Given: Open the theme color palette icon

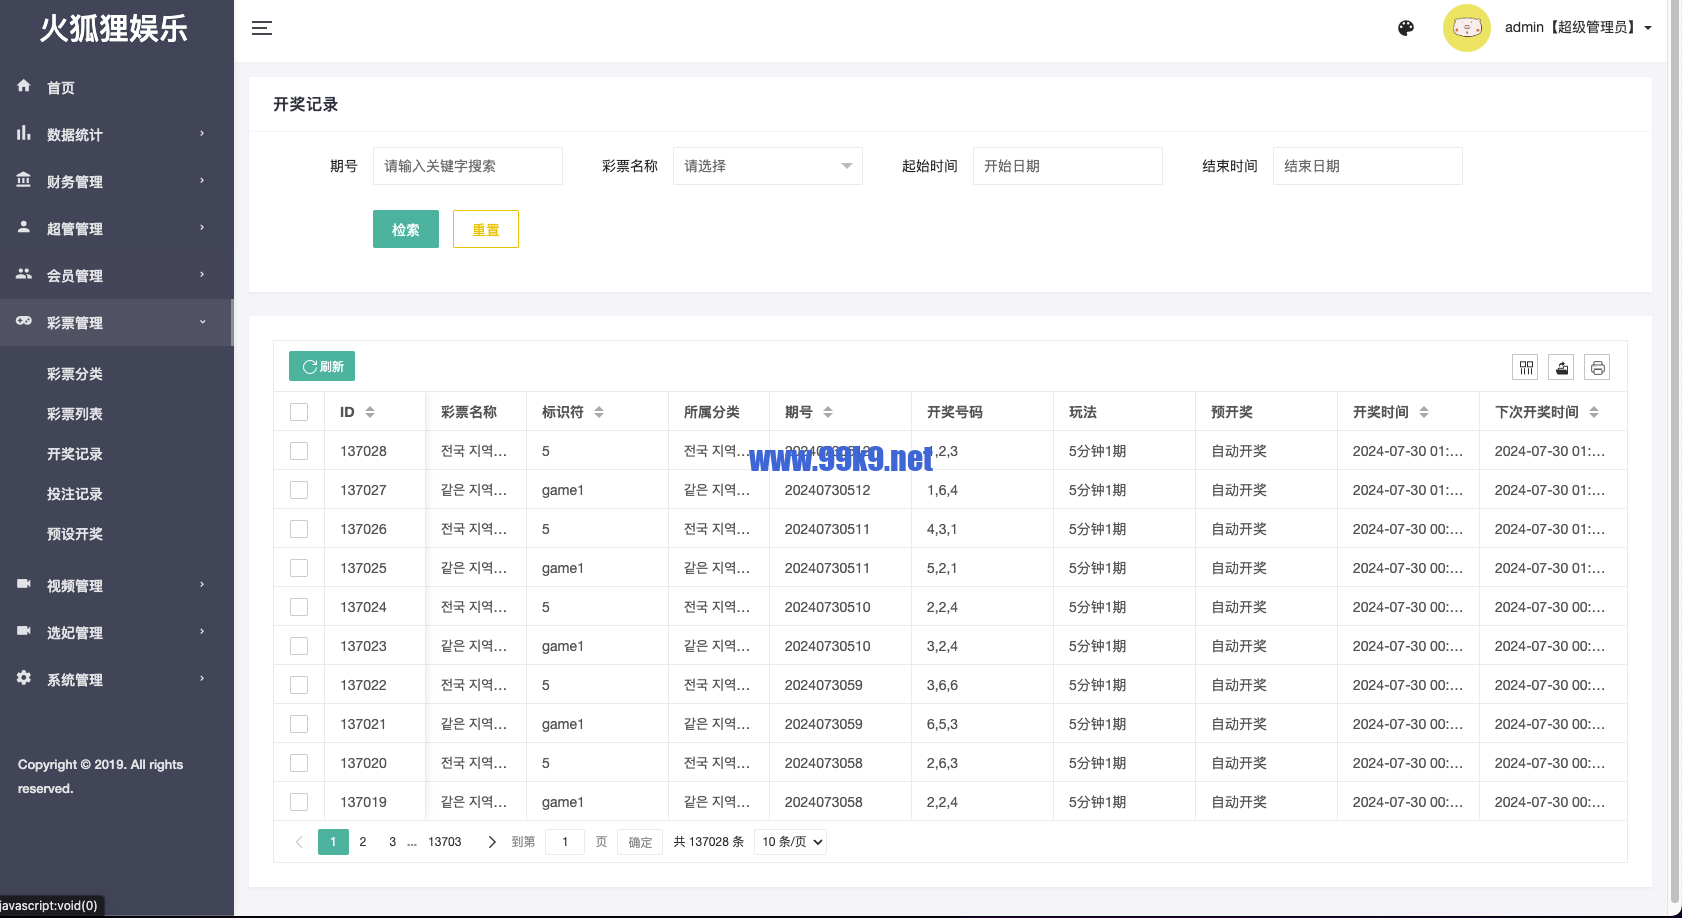Looking at the screenshot, I should tap(1406, 28).
